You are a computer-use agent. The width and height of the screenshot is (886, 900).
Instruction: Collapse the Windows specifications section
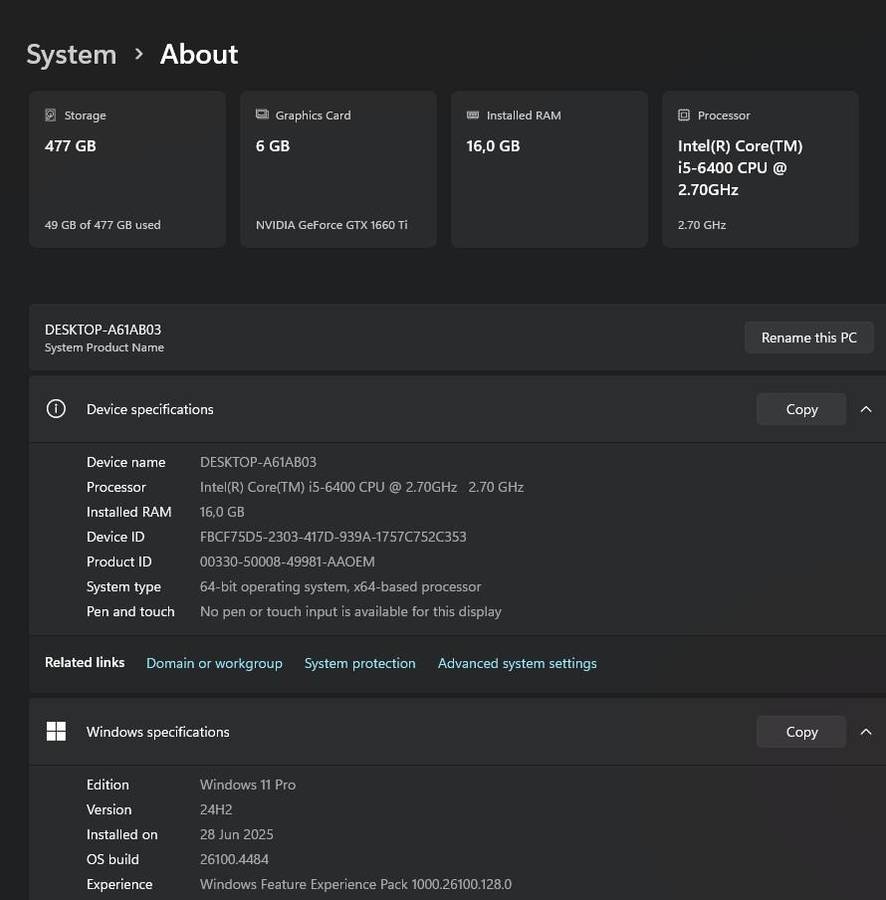tap(866, 732)
